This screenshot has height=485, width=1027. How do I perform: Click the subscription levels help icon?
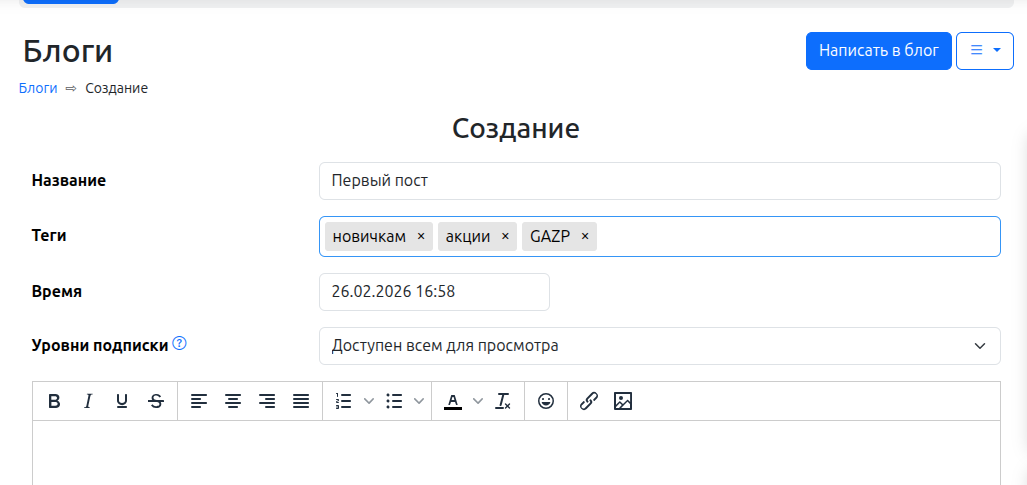pos(180,343)
